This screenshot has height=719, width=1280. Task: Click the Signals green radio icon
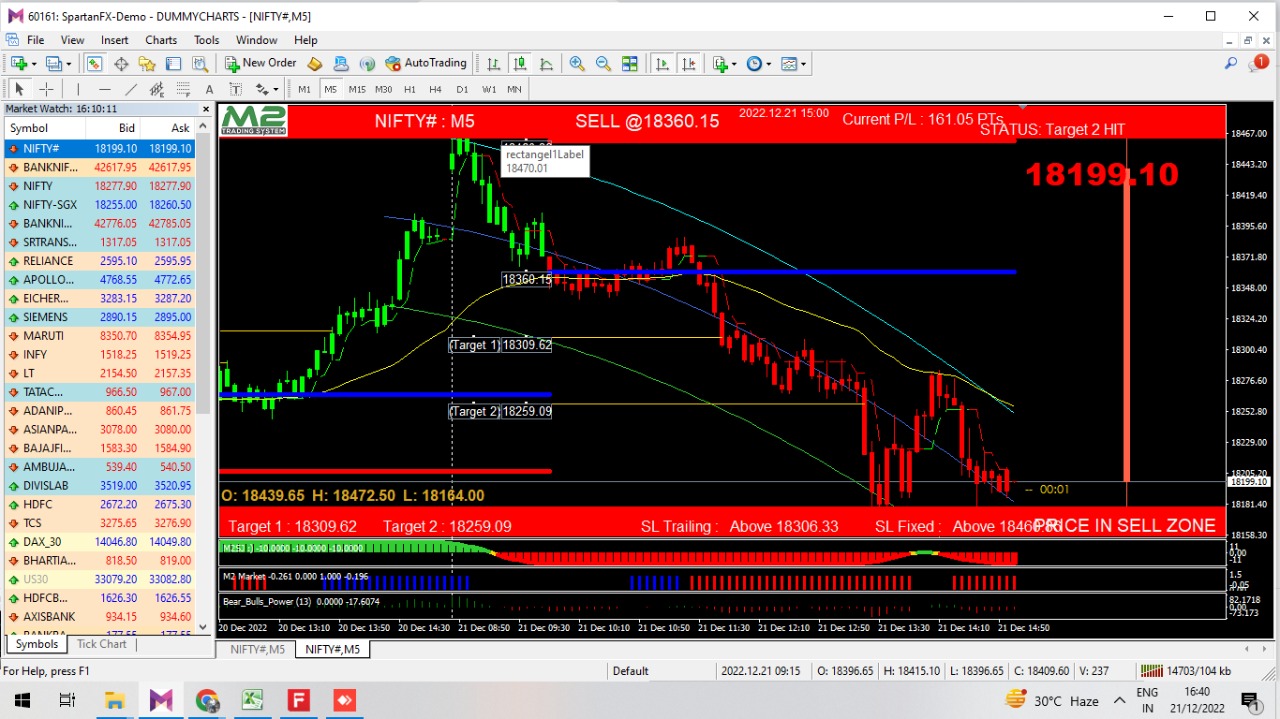coord(367,63)
